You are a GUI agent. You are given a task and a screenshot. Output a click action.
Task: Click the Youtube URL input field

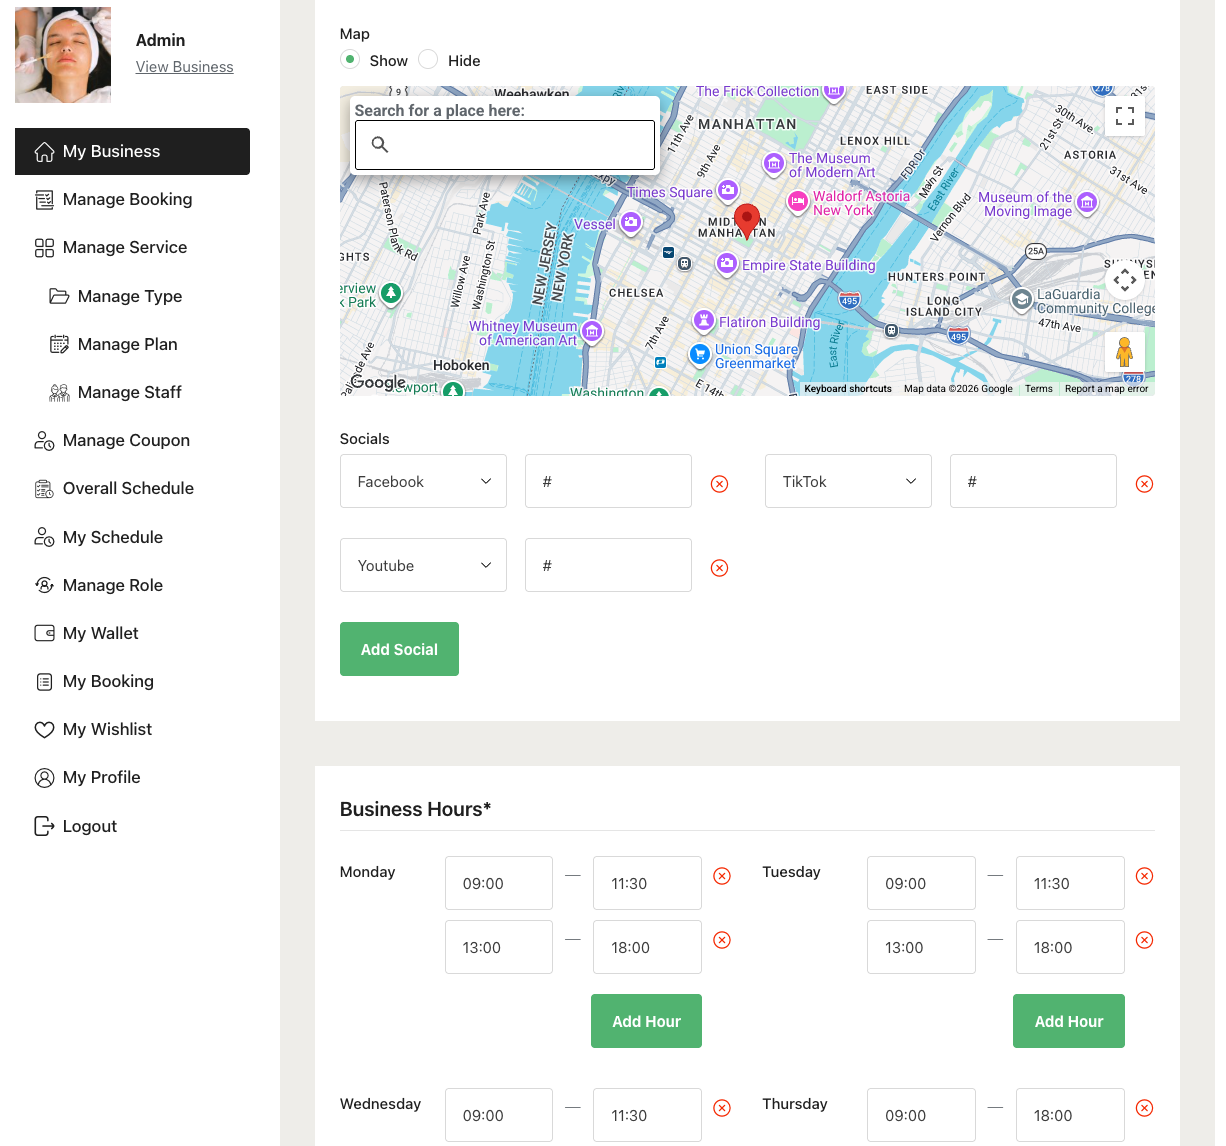(608, 565)
